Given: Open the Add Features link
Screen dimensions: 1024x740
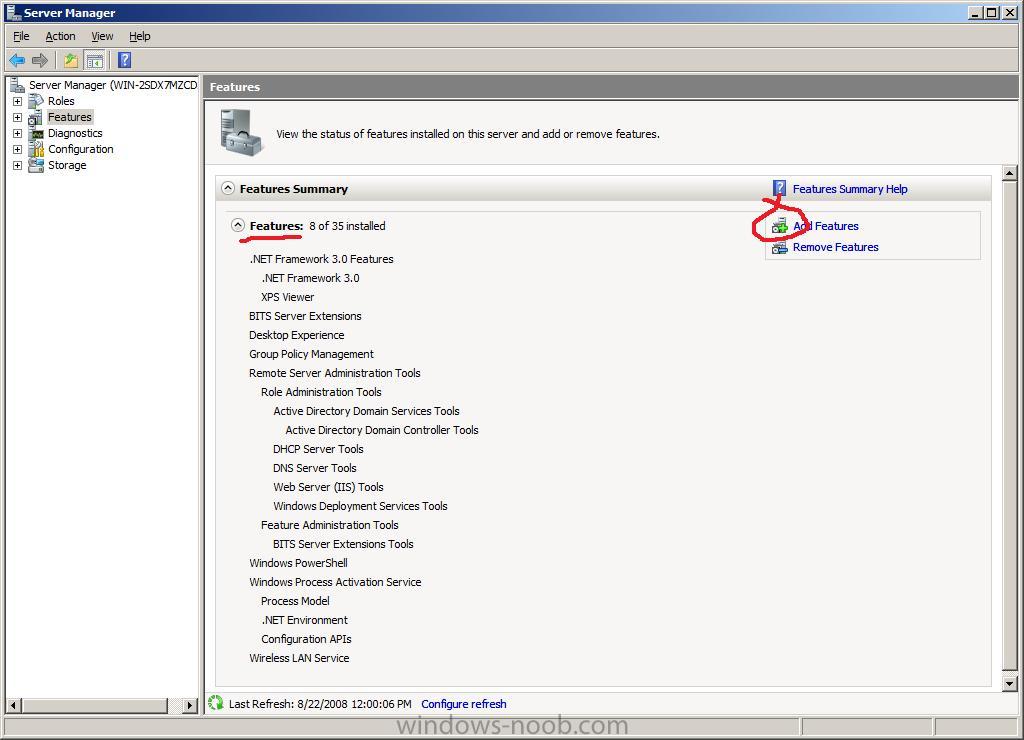Looking at the screenshot, I should tap(825, 227).
